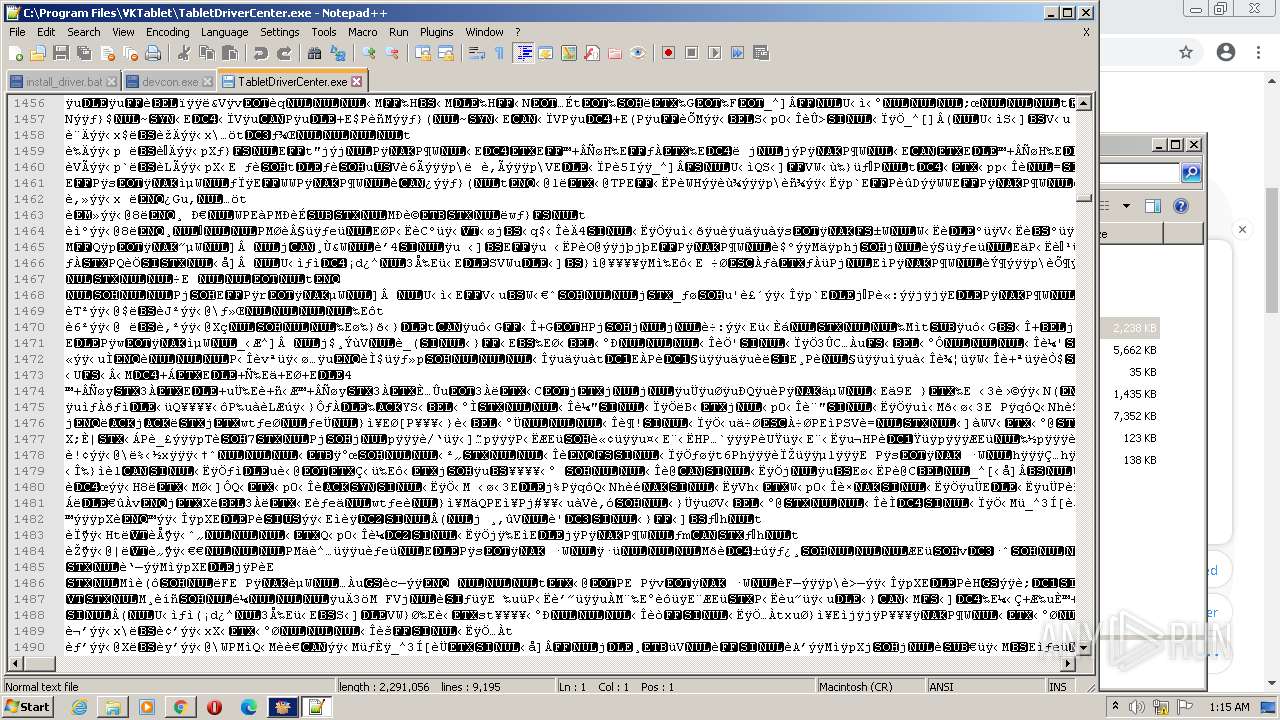The height and width of the screenshot is (720, 1280).
Task: Cut selection with scissors icon
Action: point(183,53)
